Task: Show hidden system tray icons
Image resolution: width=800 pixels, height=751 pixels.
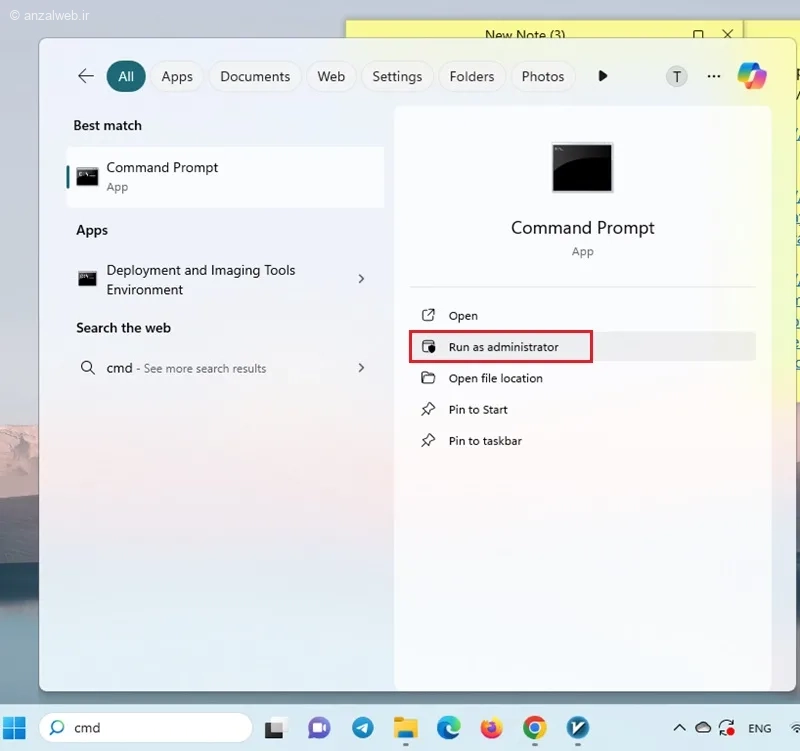Action: click(x=679, y=728)
